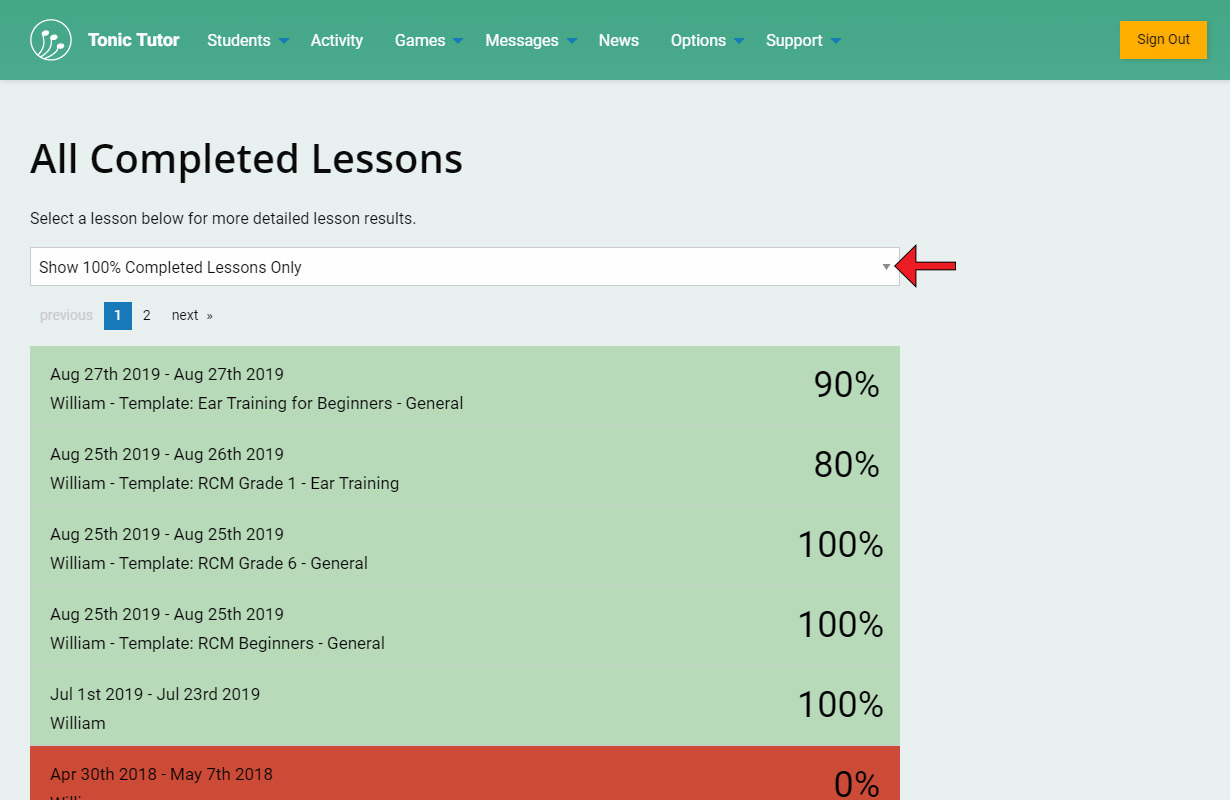Open the Jul 1st 2019 William lesson
The image size is (1230, 800).
[464, 708]
